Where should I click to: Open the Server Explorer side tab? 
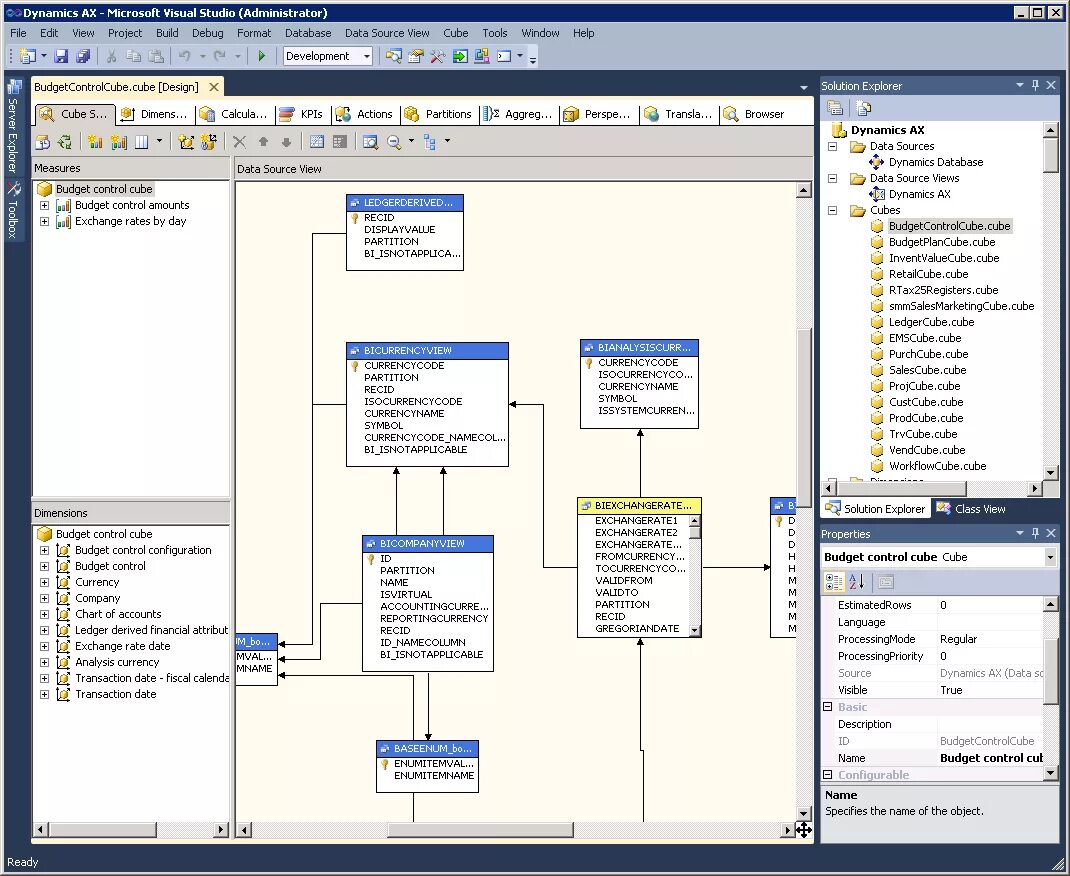13,126
